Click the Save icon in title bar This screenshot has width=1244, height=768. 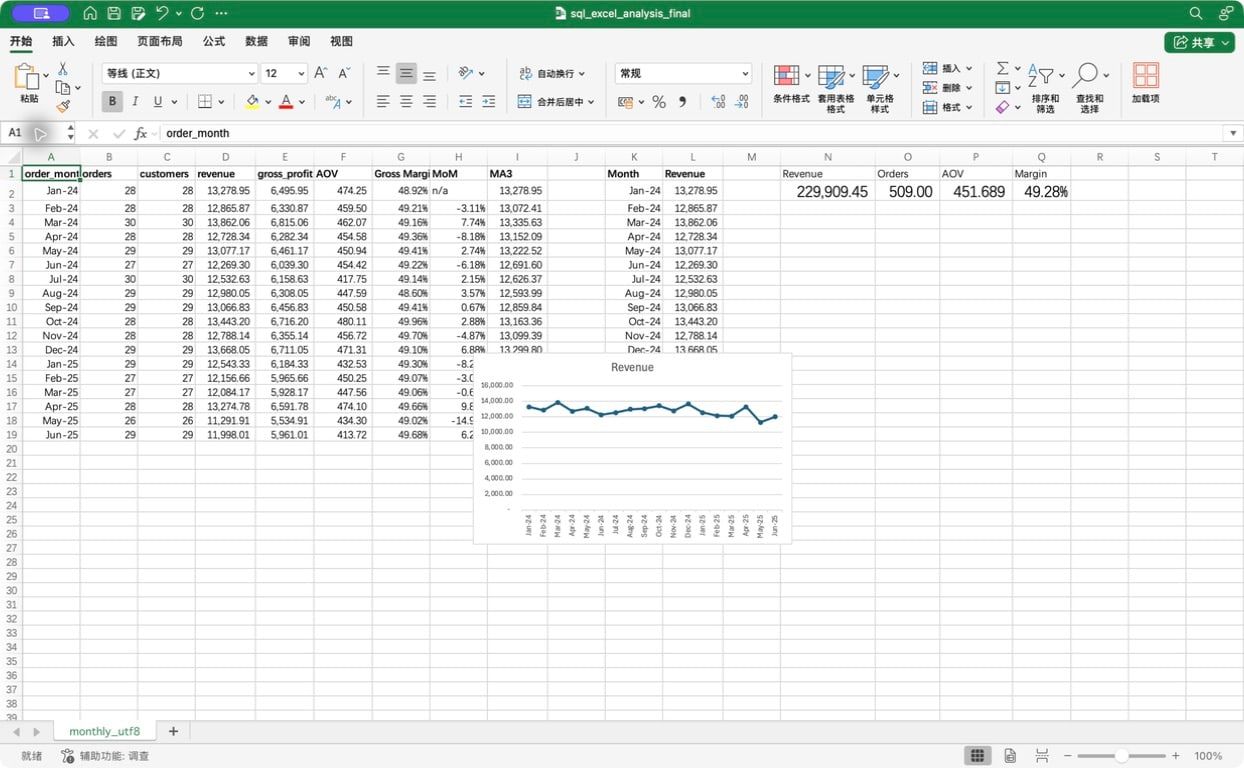[114, 13]
